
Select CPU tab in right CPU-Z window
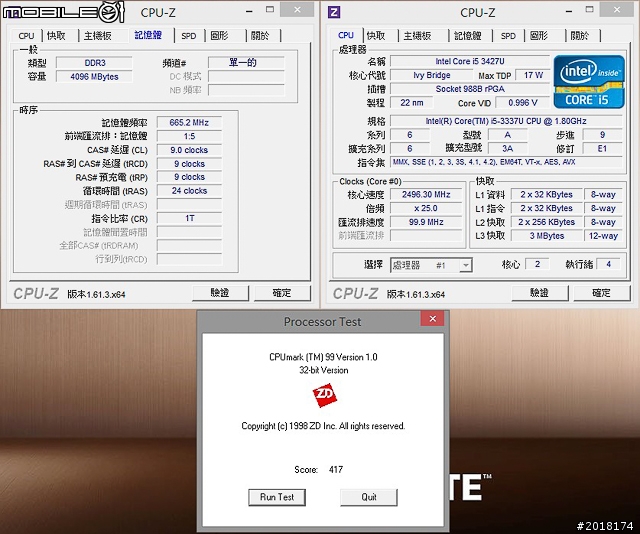tap(346, 35)
